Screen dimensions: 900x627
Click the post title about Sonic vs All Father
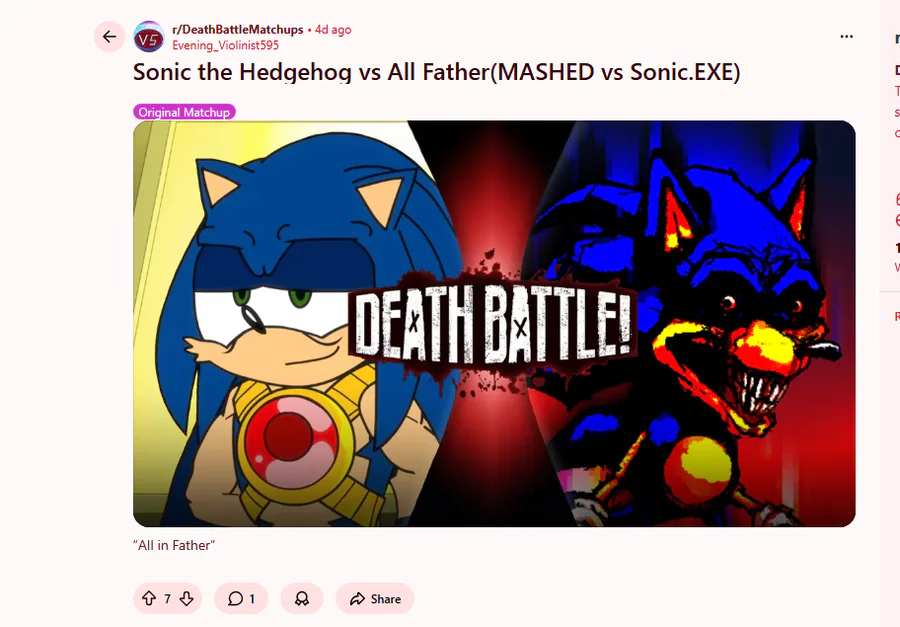point(436,72)
